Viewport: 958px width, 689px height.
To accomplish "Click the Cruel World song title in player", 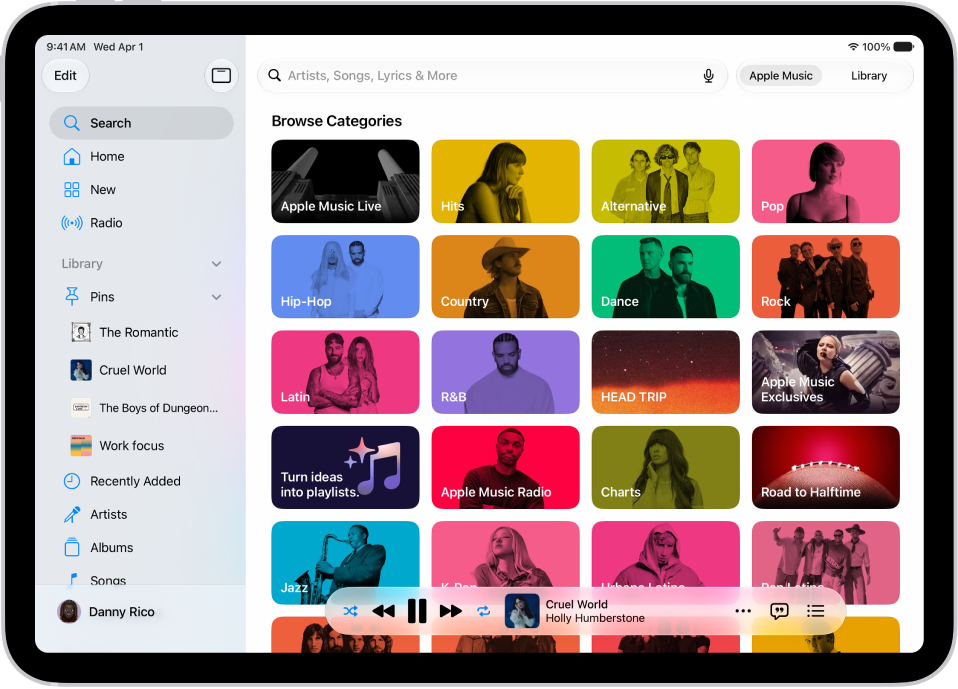I will click(x=576, y=604).
